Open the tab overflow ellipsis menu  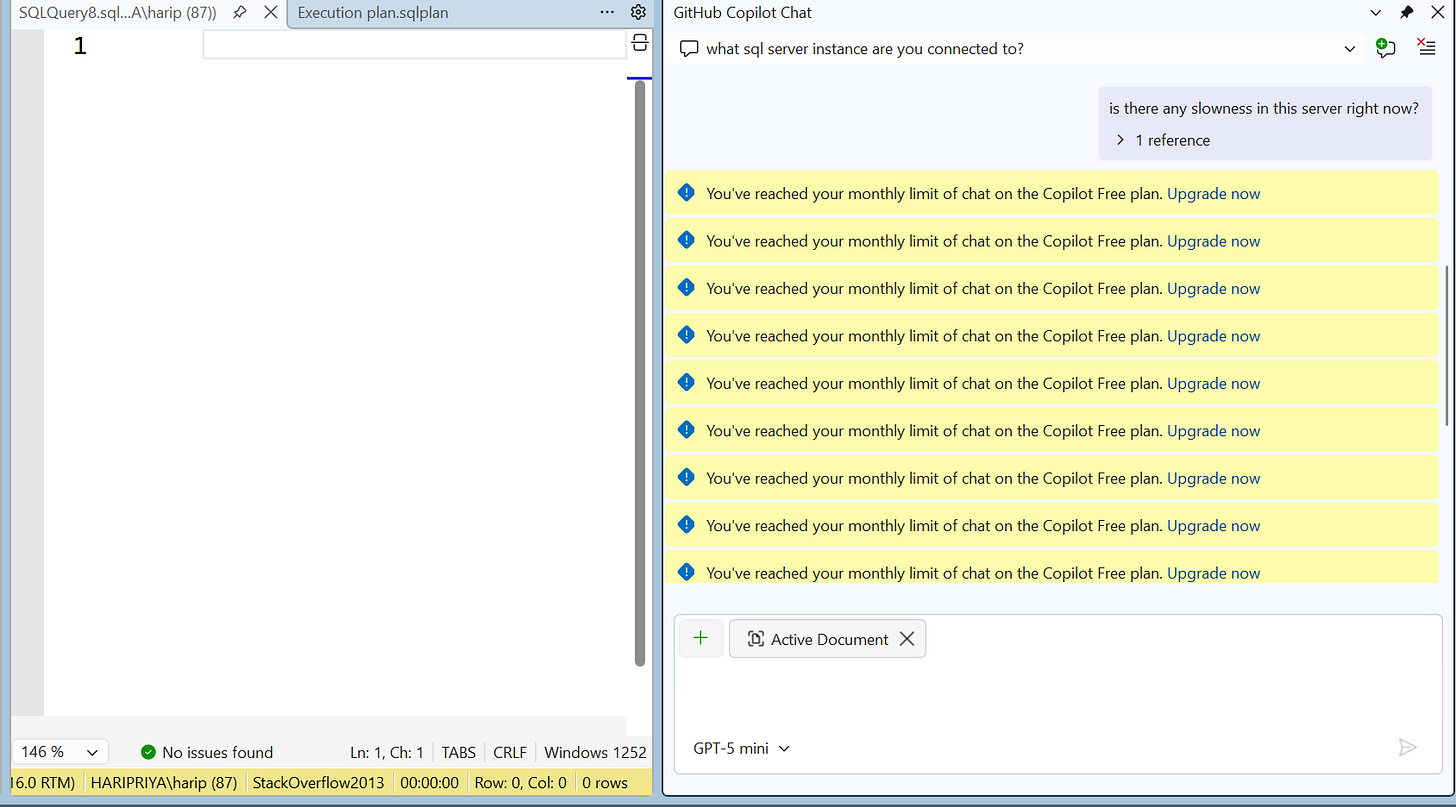click(x=608, y=13)
